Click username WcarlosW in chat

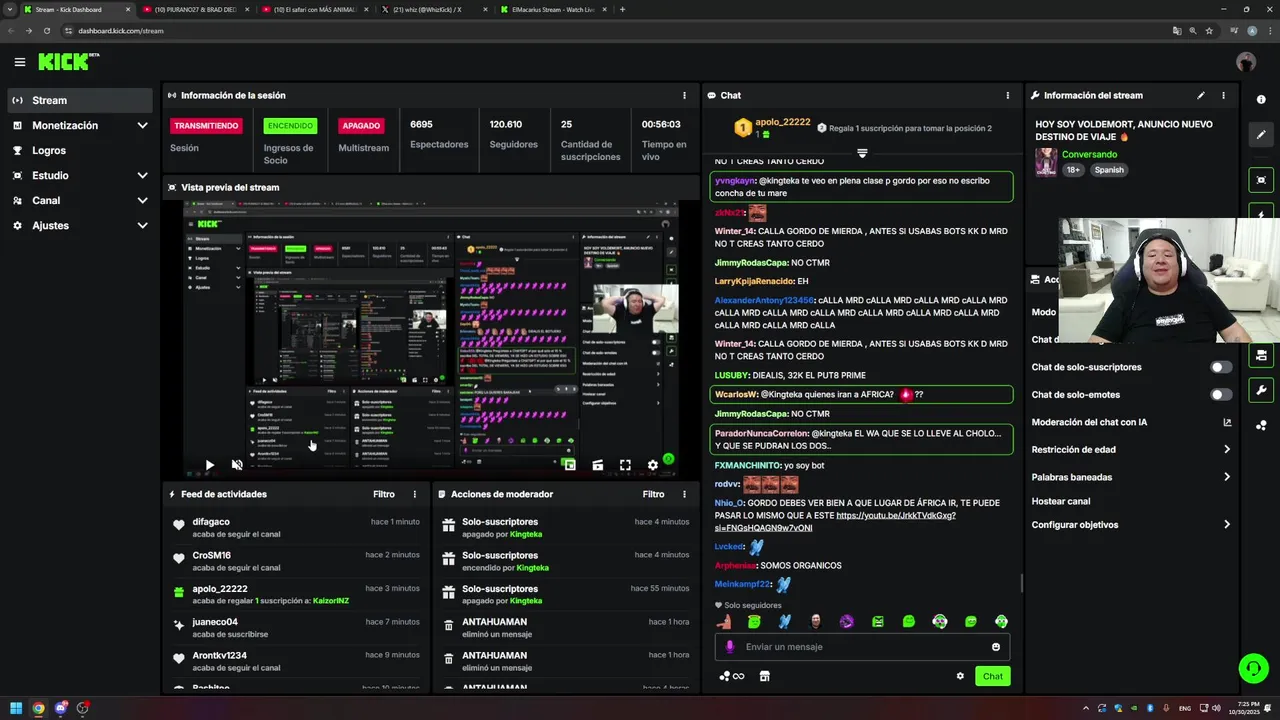pos(736,394)
